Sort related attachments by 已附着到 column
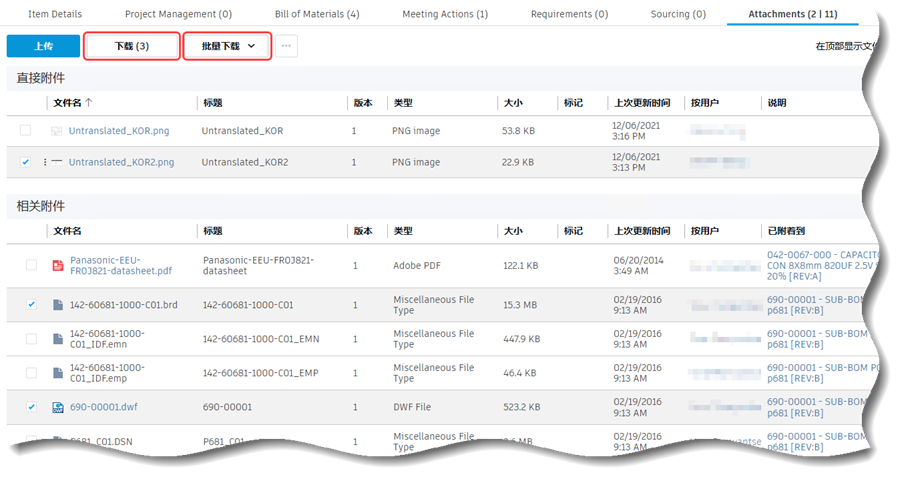Viewport: 900px width, 477px height. click(x=786, y=231)
